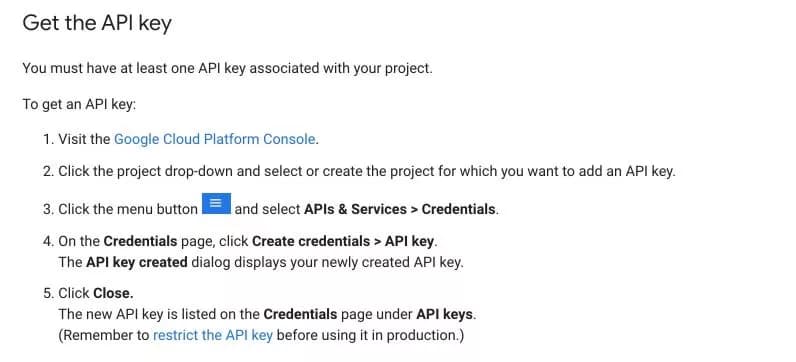Click the '(Remember to' text
Viewport: 796px width, 362px height.
(104, 335)
